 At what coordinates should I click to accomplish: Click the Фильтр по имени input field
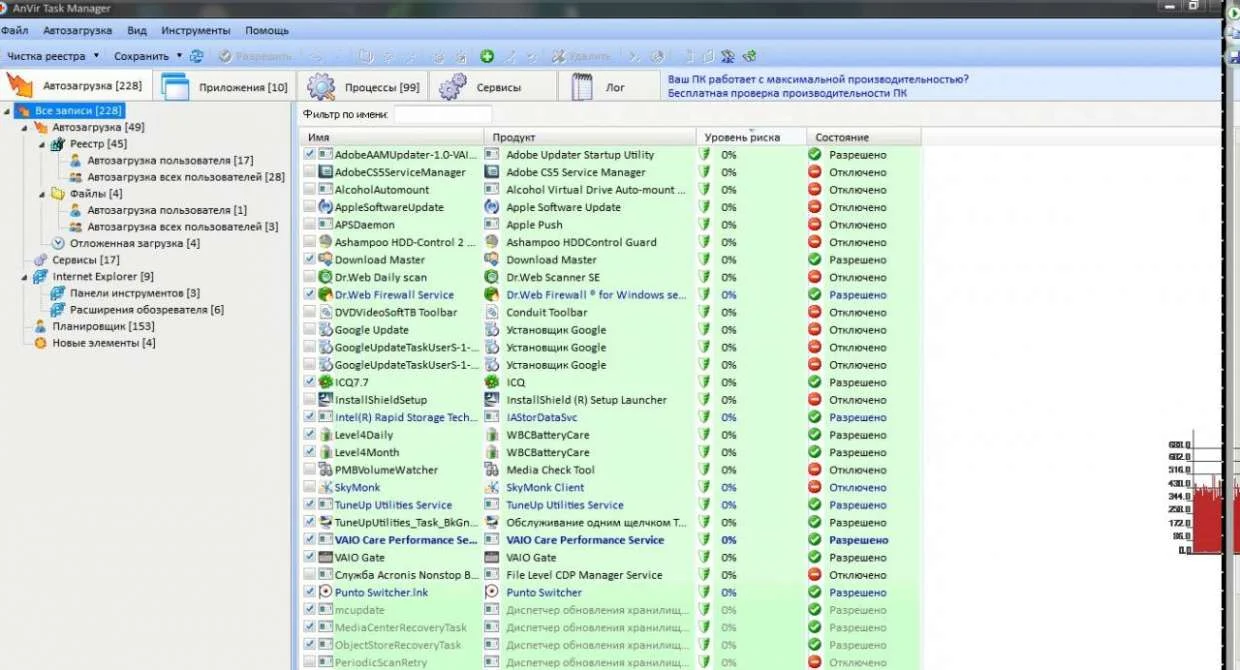point(442,115)
